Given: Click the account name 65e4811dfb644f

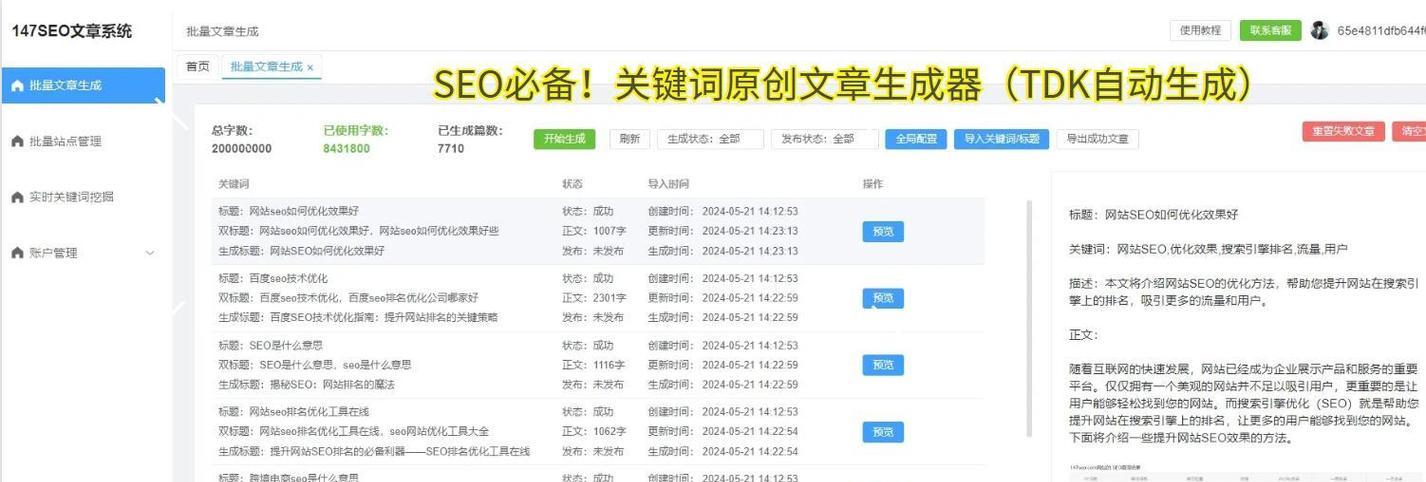Looking at the screenshot, I should click(x=1381, y=31).
